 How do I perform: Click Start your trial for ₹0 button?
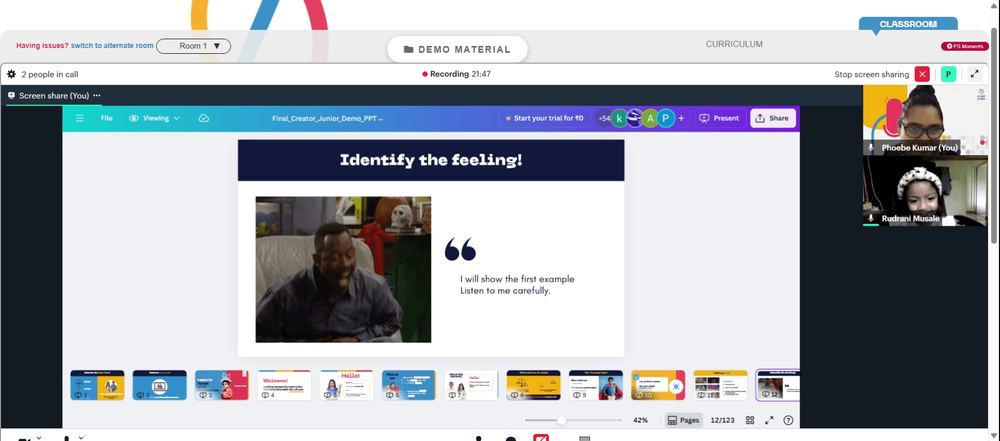point(544,118)
